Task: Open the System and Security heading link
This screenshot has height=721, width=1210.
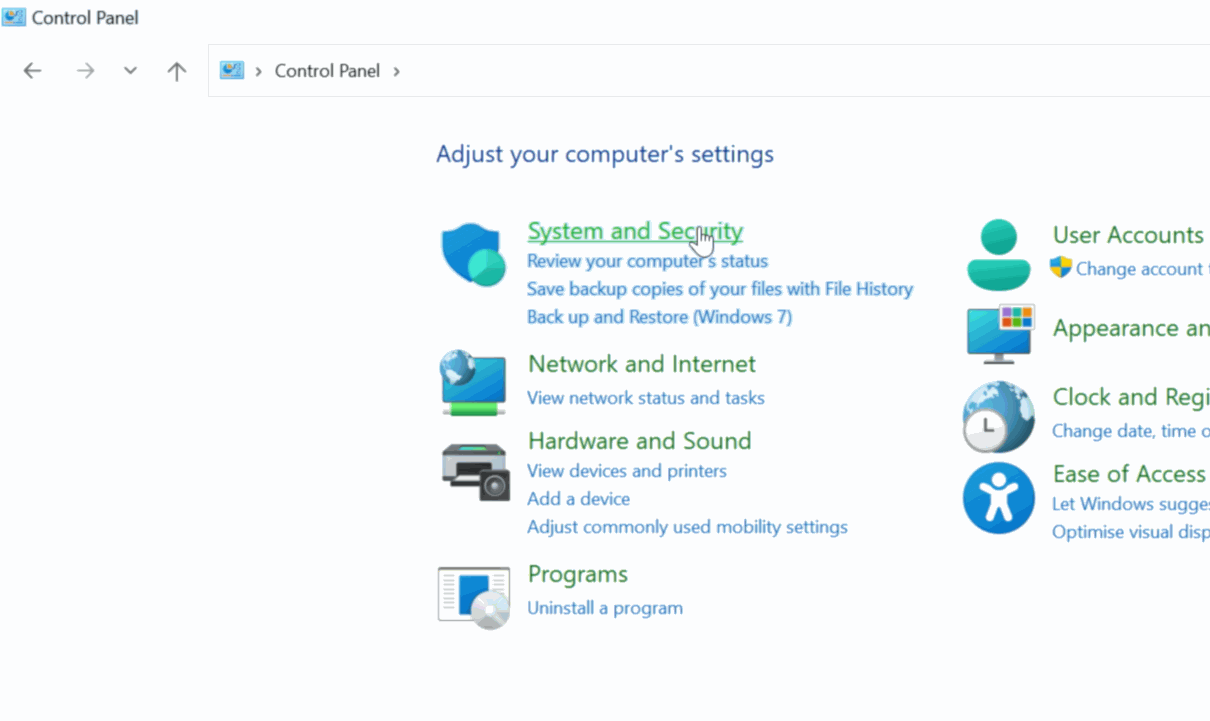Action: coord(634,231)
